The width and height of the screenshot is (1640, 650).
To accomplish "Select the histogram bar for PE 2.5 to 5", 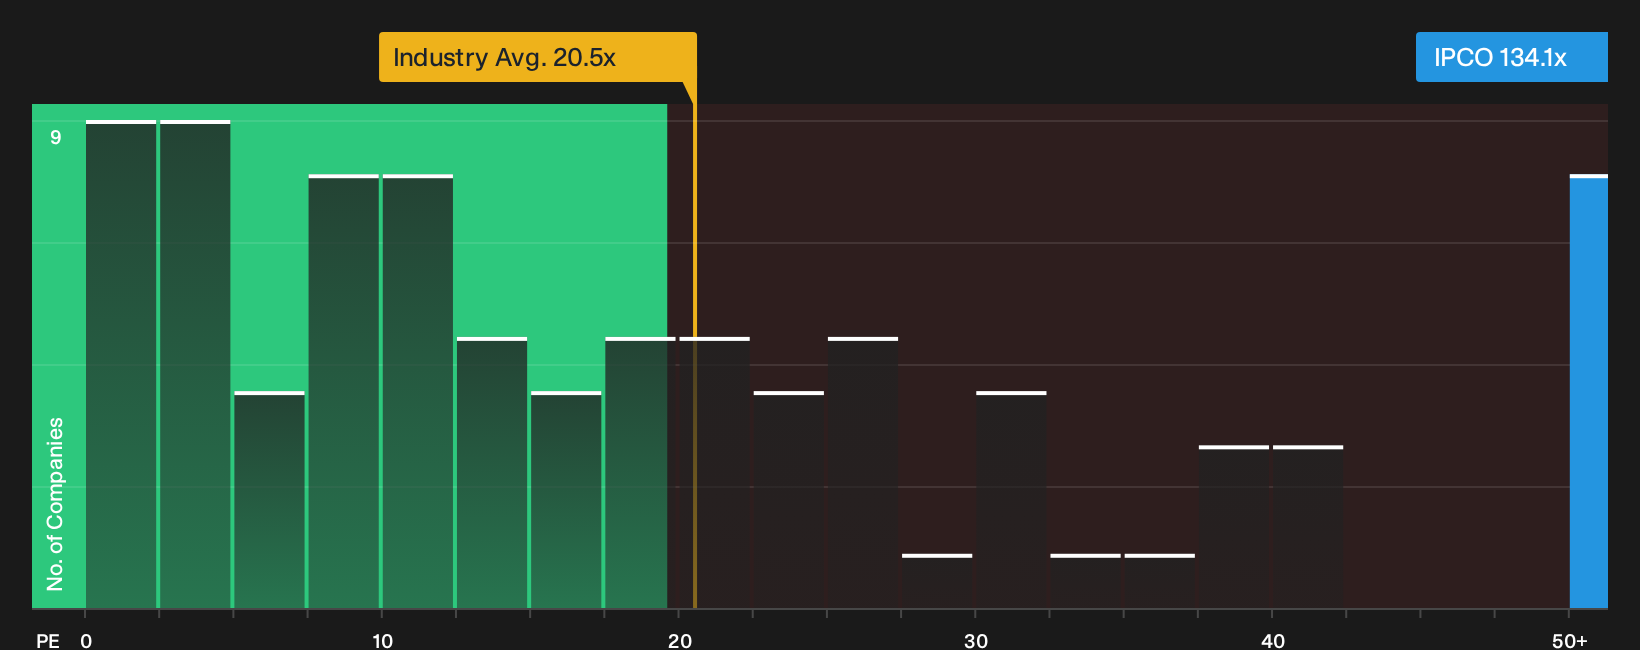I will [195, 364].
